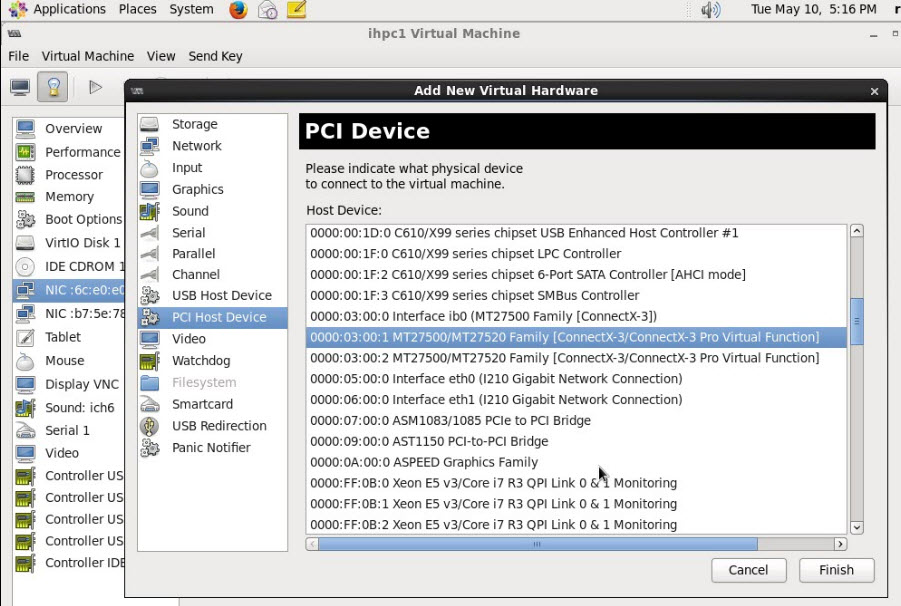Image resolution: width=901 pixels, height=606 pixels.
Task: Cancel the Add New Virtual Hardware dialog
Action: click(748, 570)
